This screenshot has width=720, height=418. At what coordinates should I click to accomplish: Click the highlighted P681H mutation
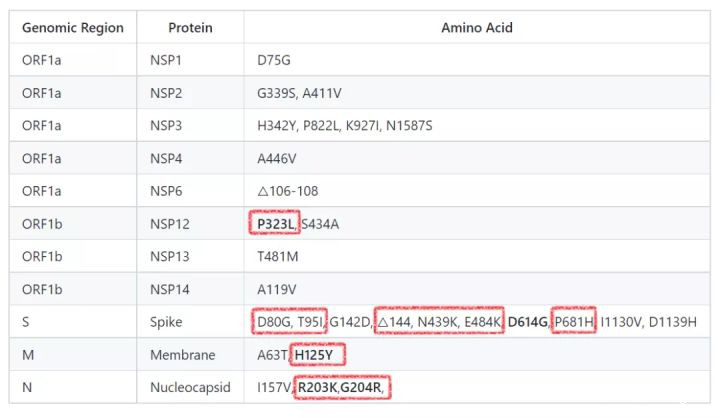point(575,322)
